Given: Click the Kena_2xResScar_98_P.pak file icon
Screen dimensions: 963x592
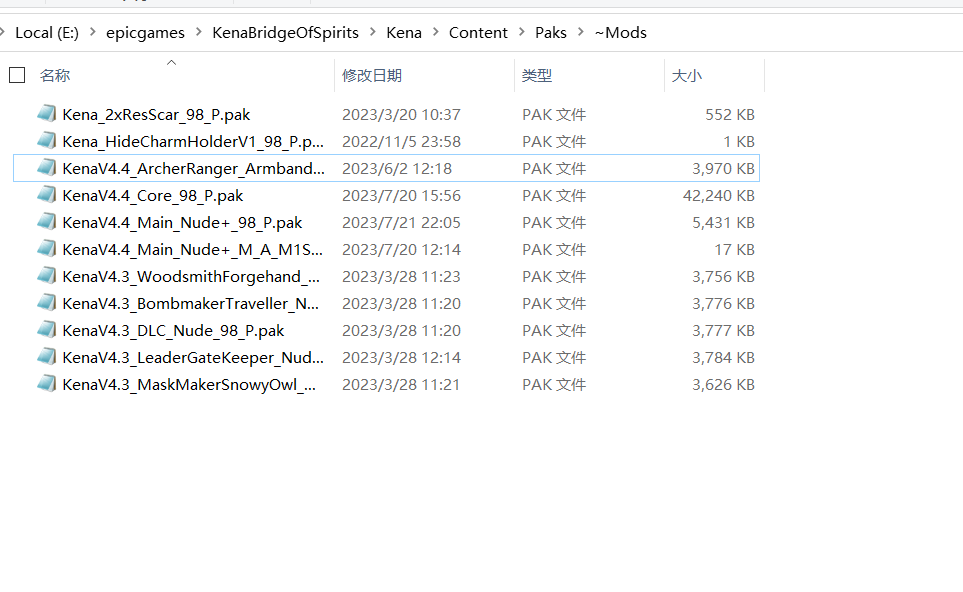Looking at the screenshot, I should (47, 114).
